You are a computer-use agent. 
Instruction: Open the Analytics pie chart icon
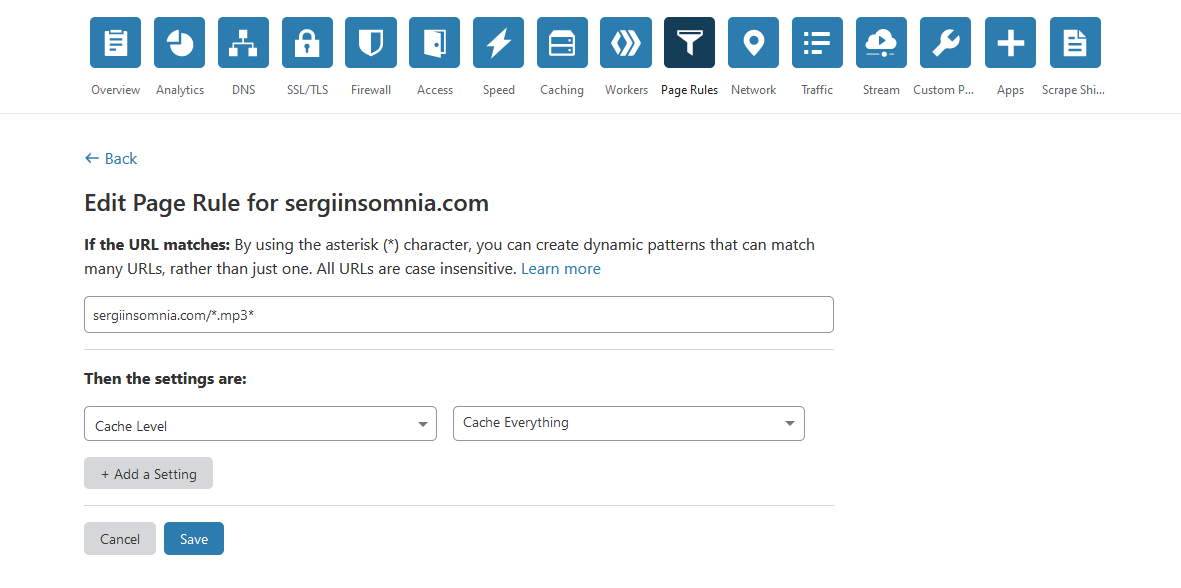coord(180,43)
